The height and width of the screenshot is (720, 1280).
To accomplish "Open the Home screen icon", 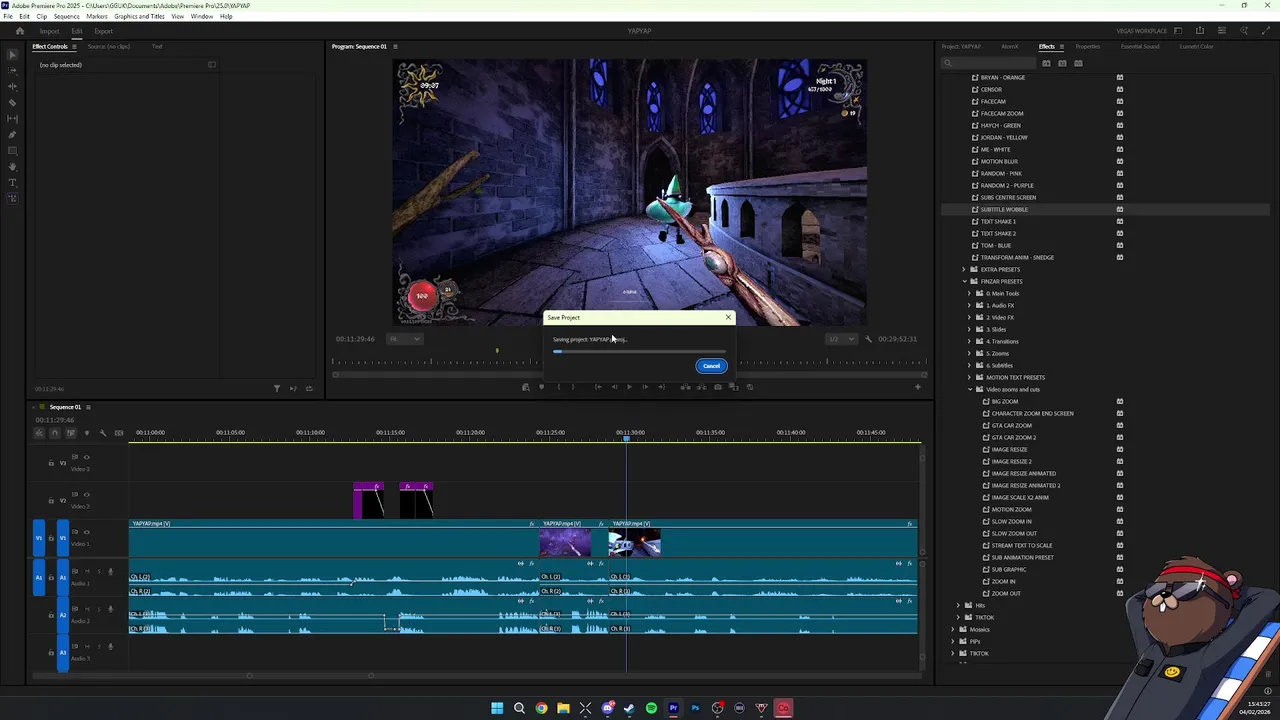I will coord(19,31).
